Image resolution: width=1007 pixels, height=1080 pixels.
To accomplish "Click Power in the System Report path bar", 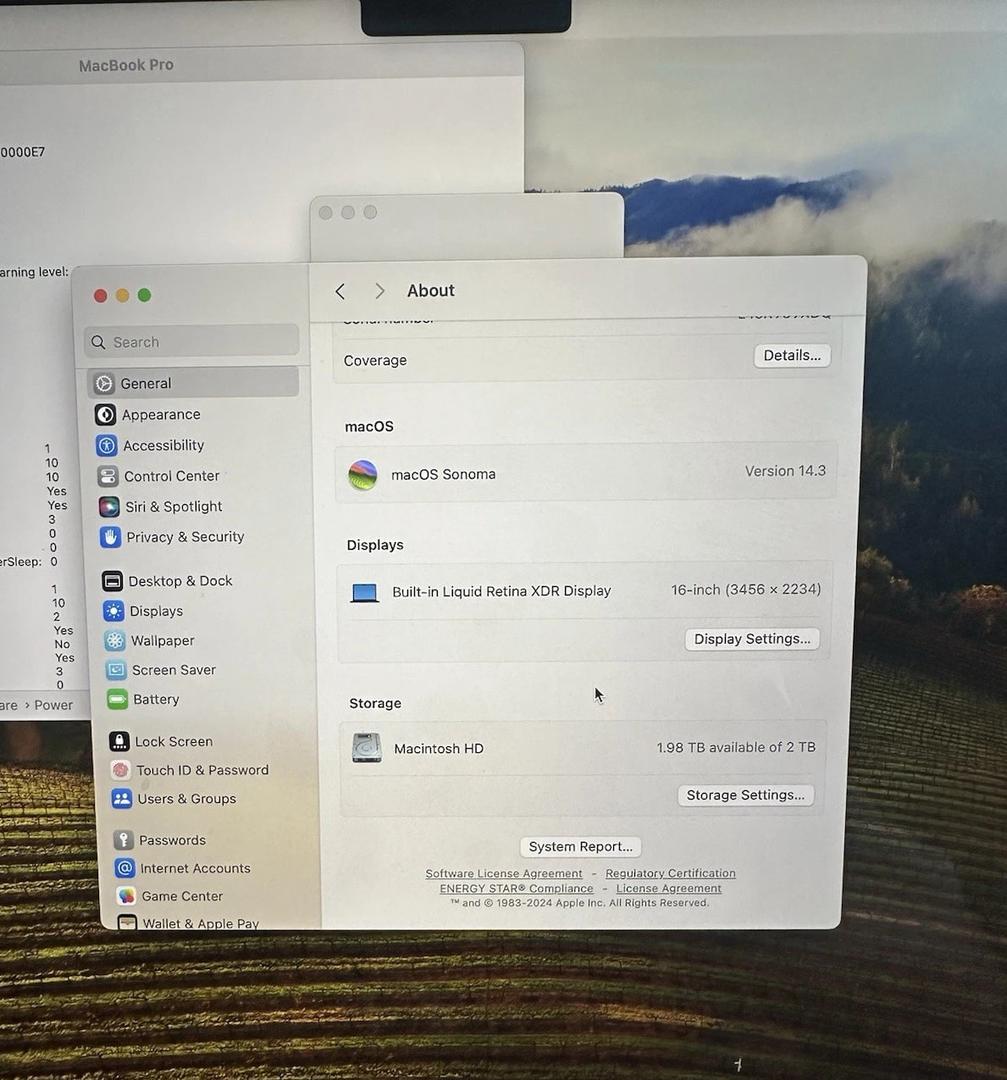I will [x=54, y=705].
